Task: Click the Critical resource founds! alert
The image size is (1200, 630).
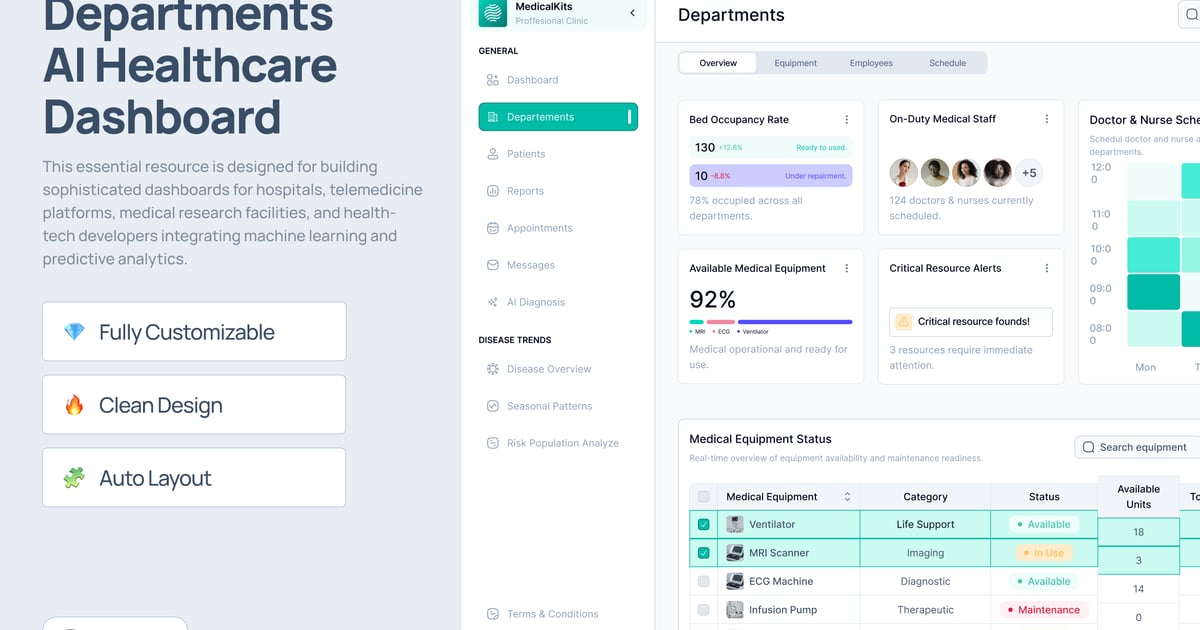Action: [x=970, y=322]
